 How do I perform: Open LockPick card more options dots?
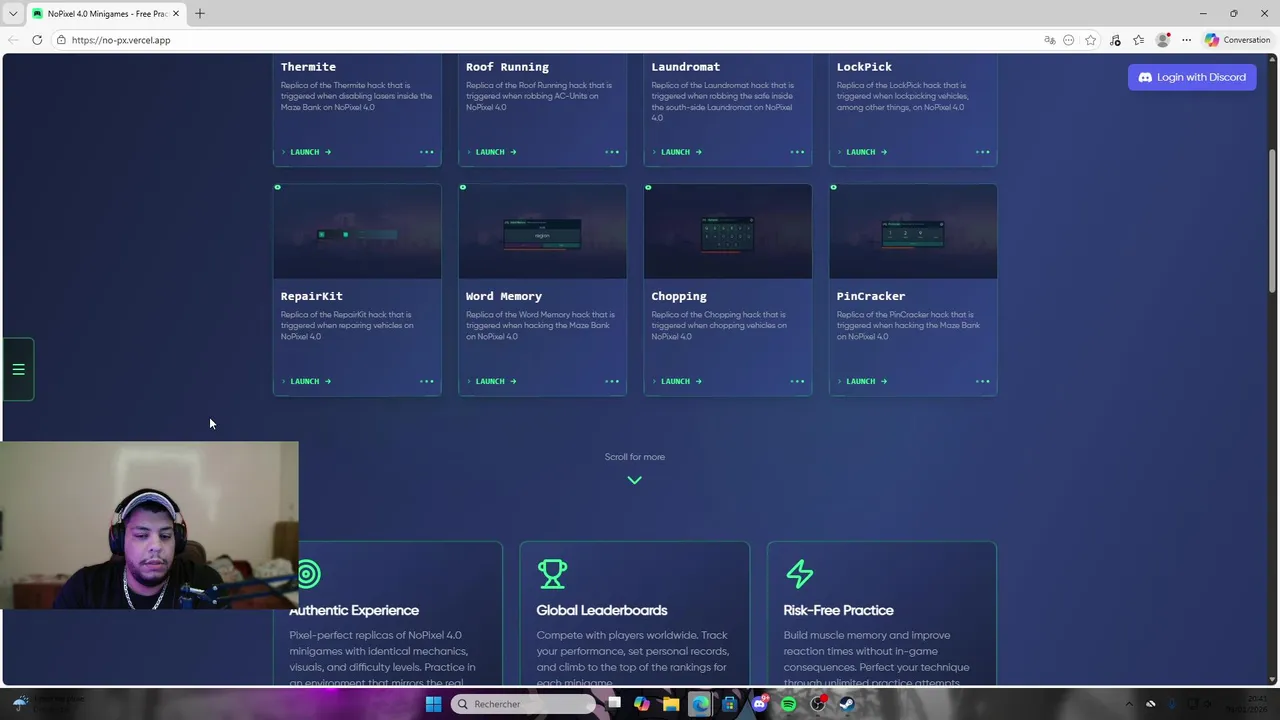click(x=982, y=152)
